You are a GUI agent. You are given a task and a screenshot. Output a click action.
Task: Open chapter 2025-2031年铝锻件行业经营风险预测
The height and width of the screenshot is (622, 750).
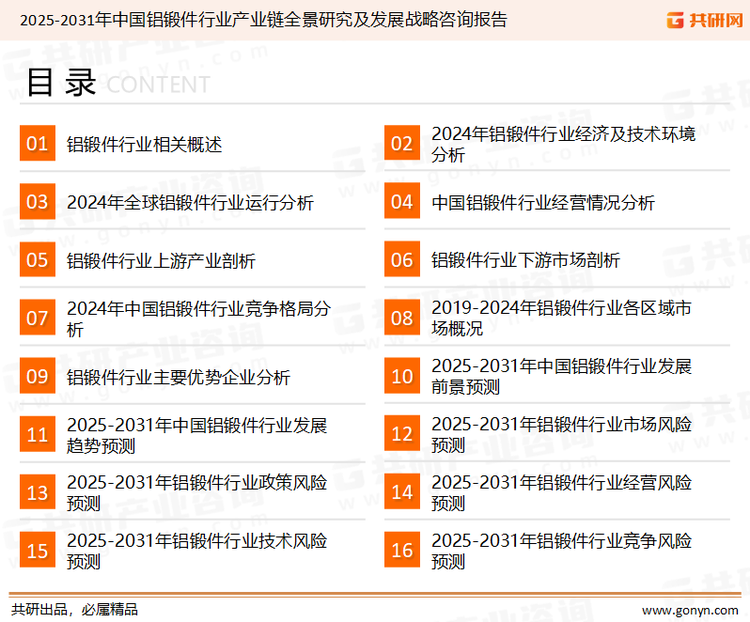click(x=562, y=493)
